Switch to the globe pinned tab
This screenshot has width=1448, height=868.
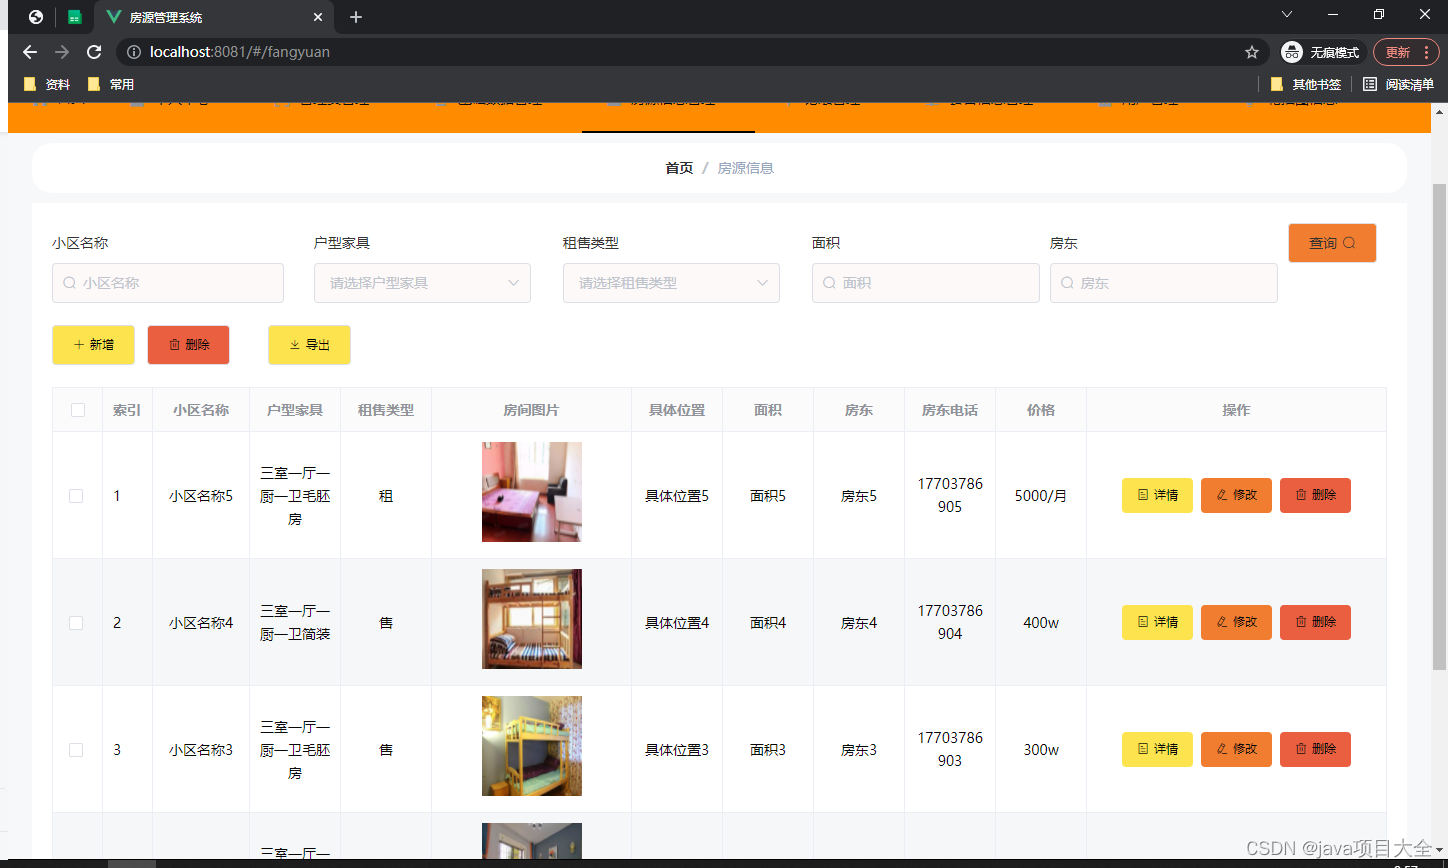point(36,17)
